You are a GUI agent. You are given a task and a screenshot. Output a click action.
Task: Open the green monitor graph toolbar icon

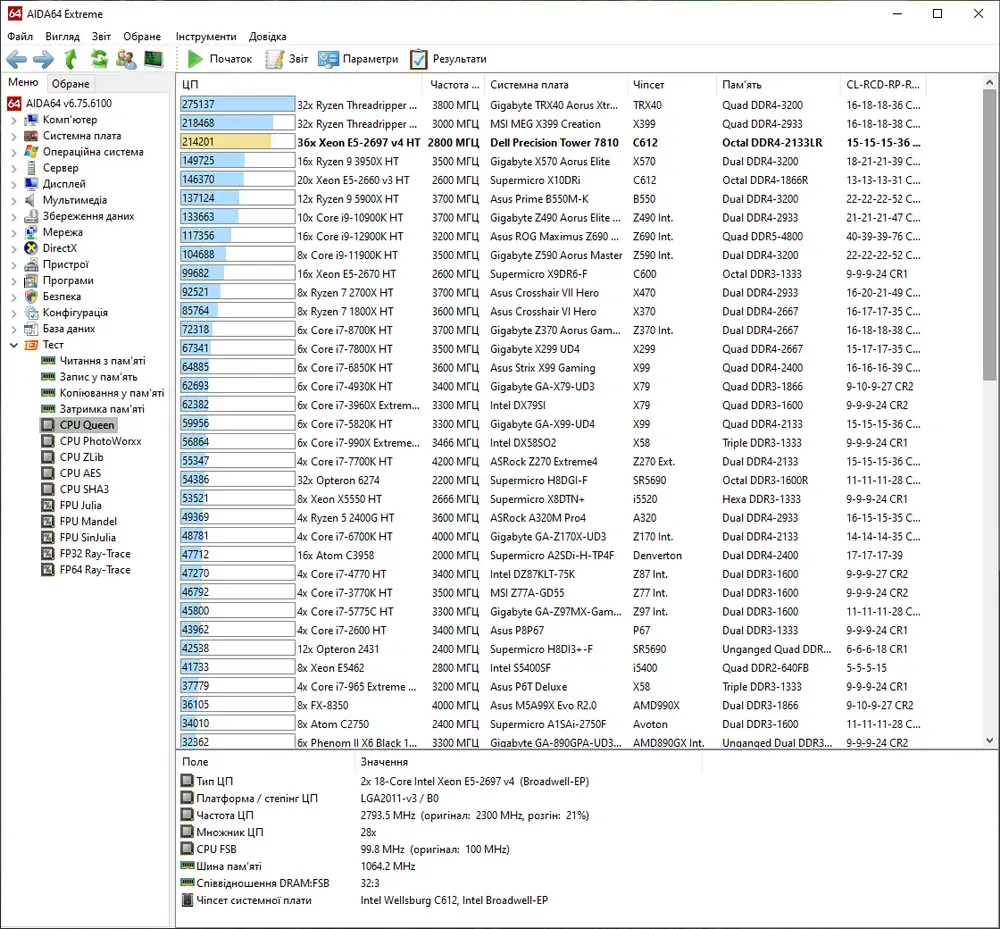pyautogui.click(x=153, y=59)
